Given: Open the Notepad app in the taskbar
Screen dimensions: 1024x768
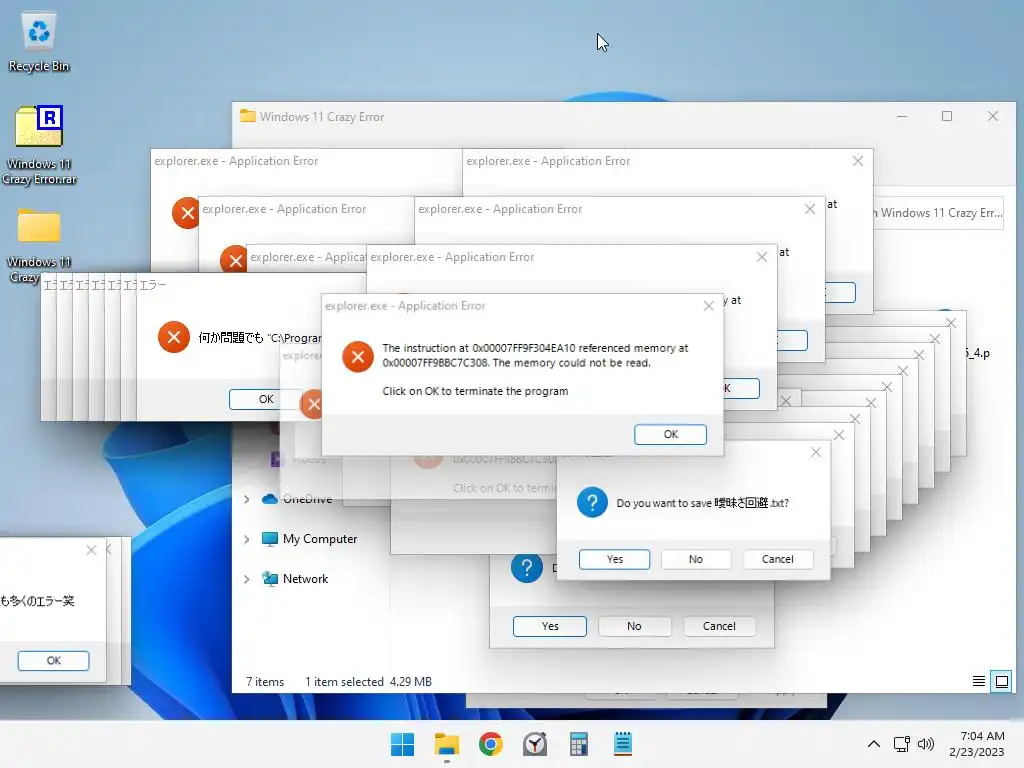Looking at the screenshot, I should pos(623,744).
